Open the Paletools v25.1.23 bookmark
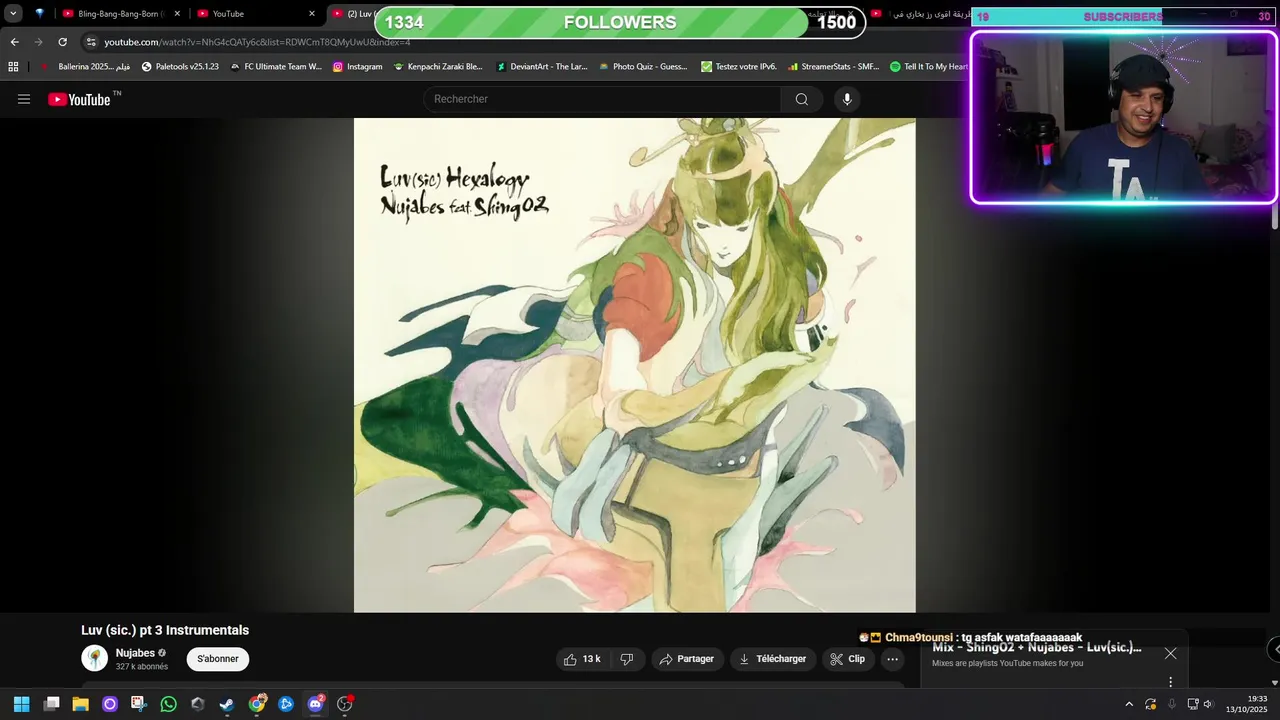 pyautogui.click(x=180, y=67)
